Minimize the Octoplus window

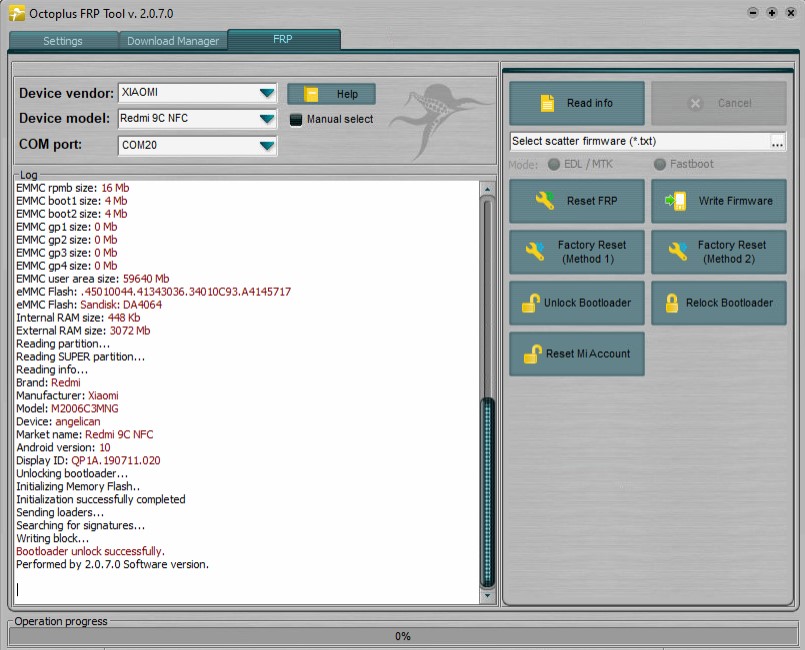pyautogui.click(x=753, y=13)
